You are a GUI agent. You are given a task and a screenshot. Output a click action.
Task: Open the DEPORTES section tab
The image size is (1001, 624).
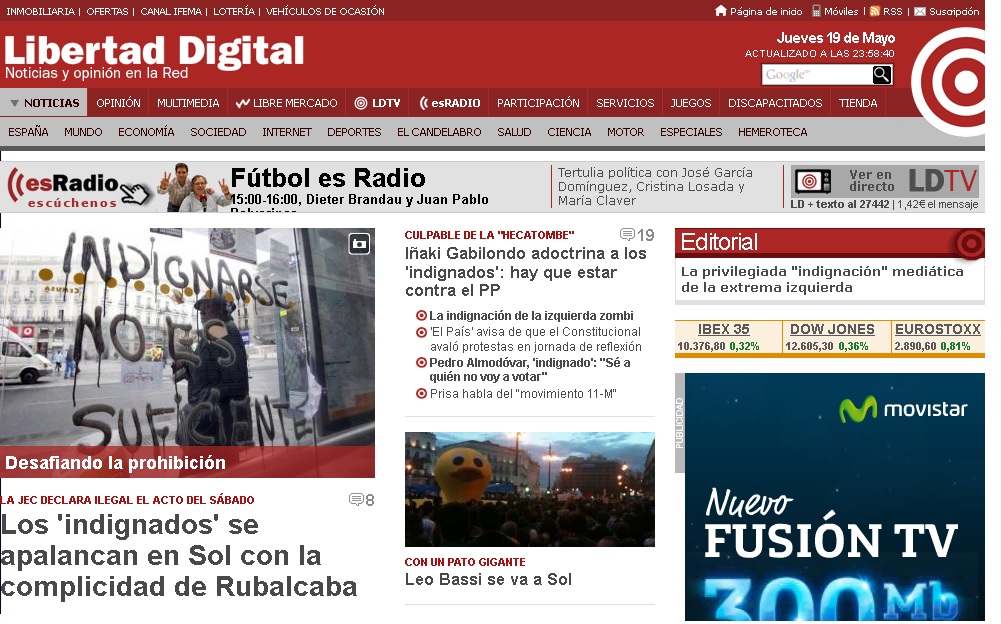pyautogui.click(x=354, y=132)
